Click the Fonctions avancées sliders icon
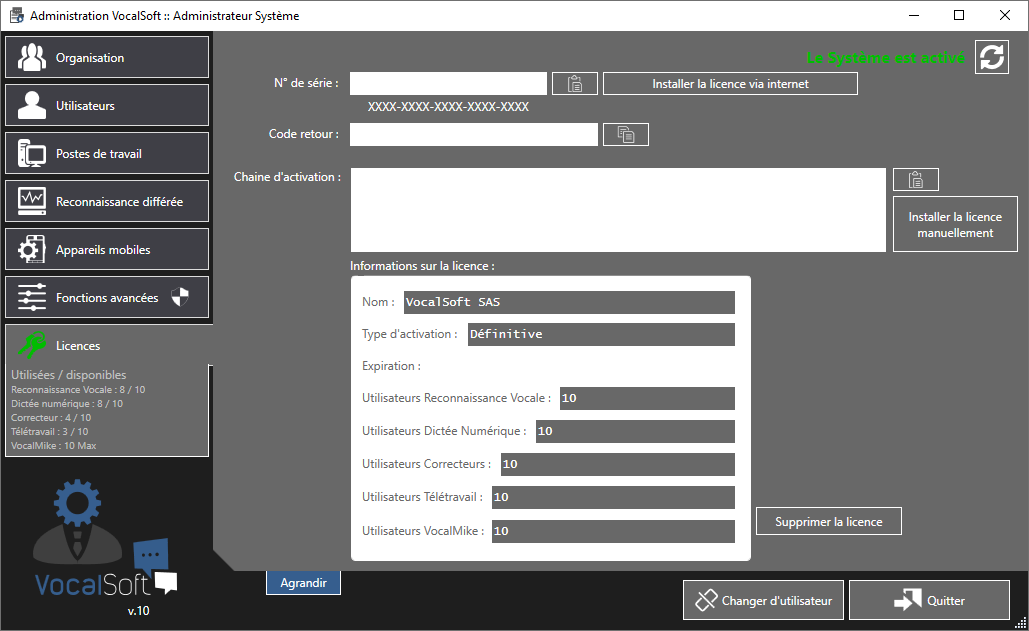1029x631 pixels. 32,297
